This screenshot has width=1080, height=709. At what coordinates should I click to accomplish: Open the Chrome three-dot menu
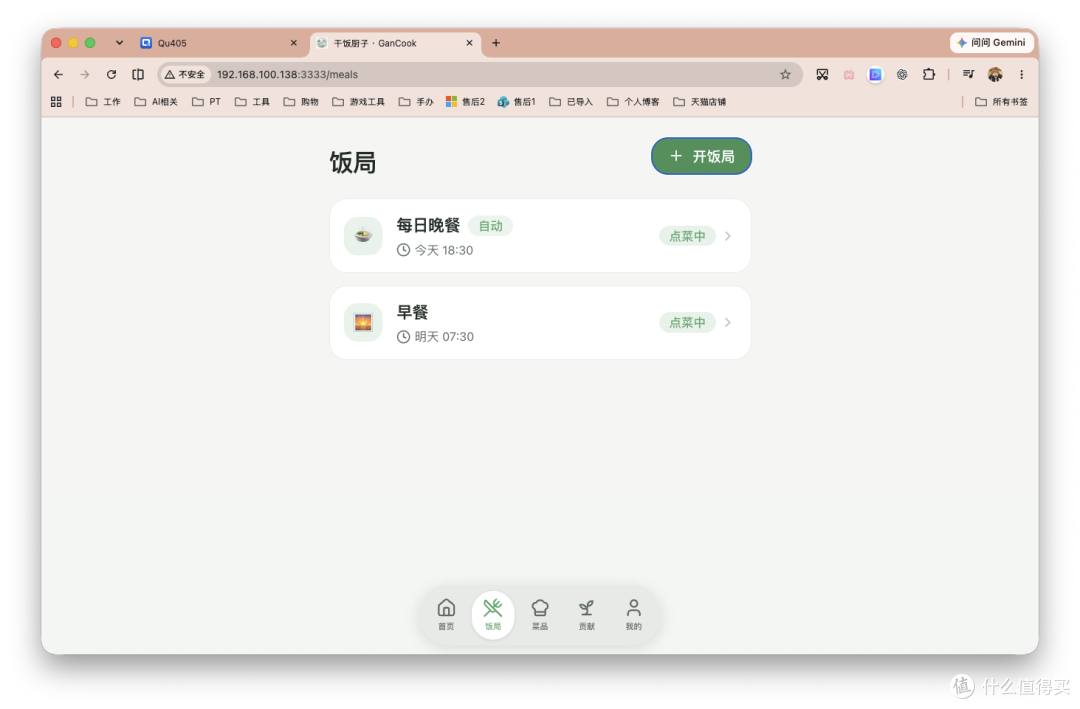[x=1021, y=74]
